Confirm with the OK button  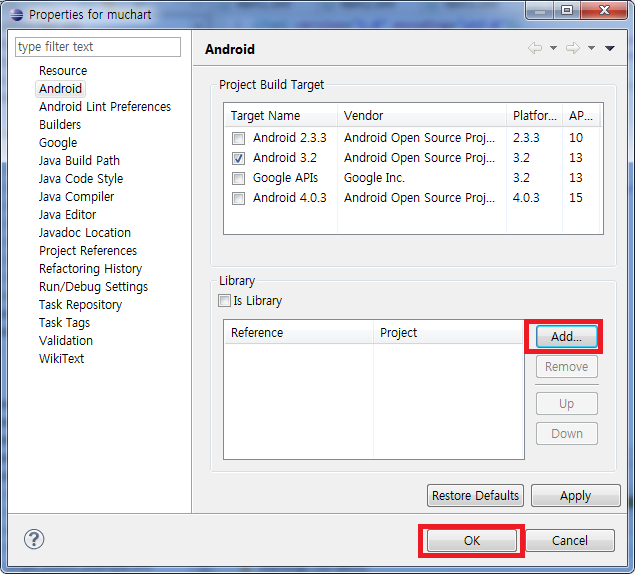point(472,540)
